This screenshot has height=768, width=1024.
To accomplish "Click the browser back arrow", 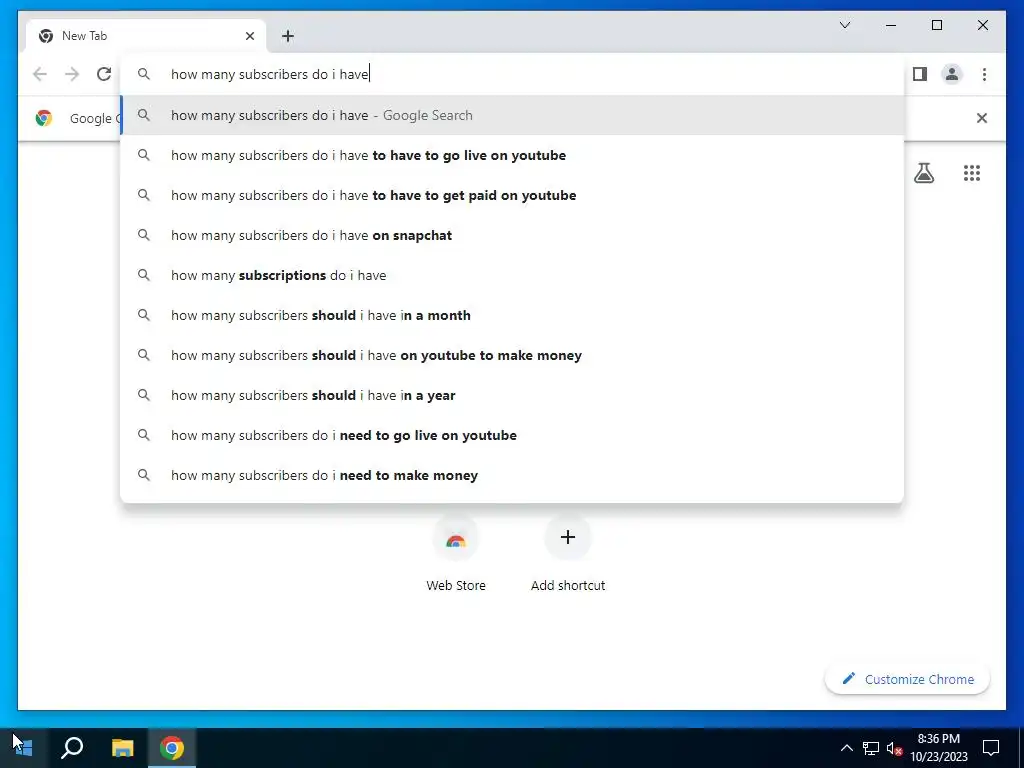I will [x=40, y=74].
